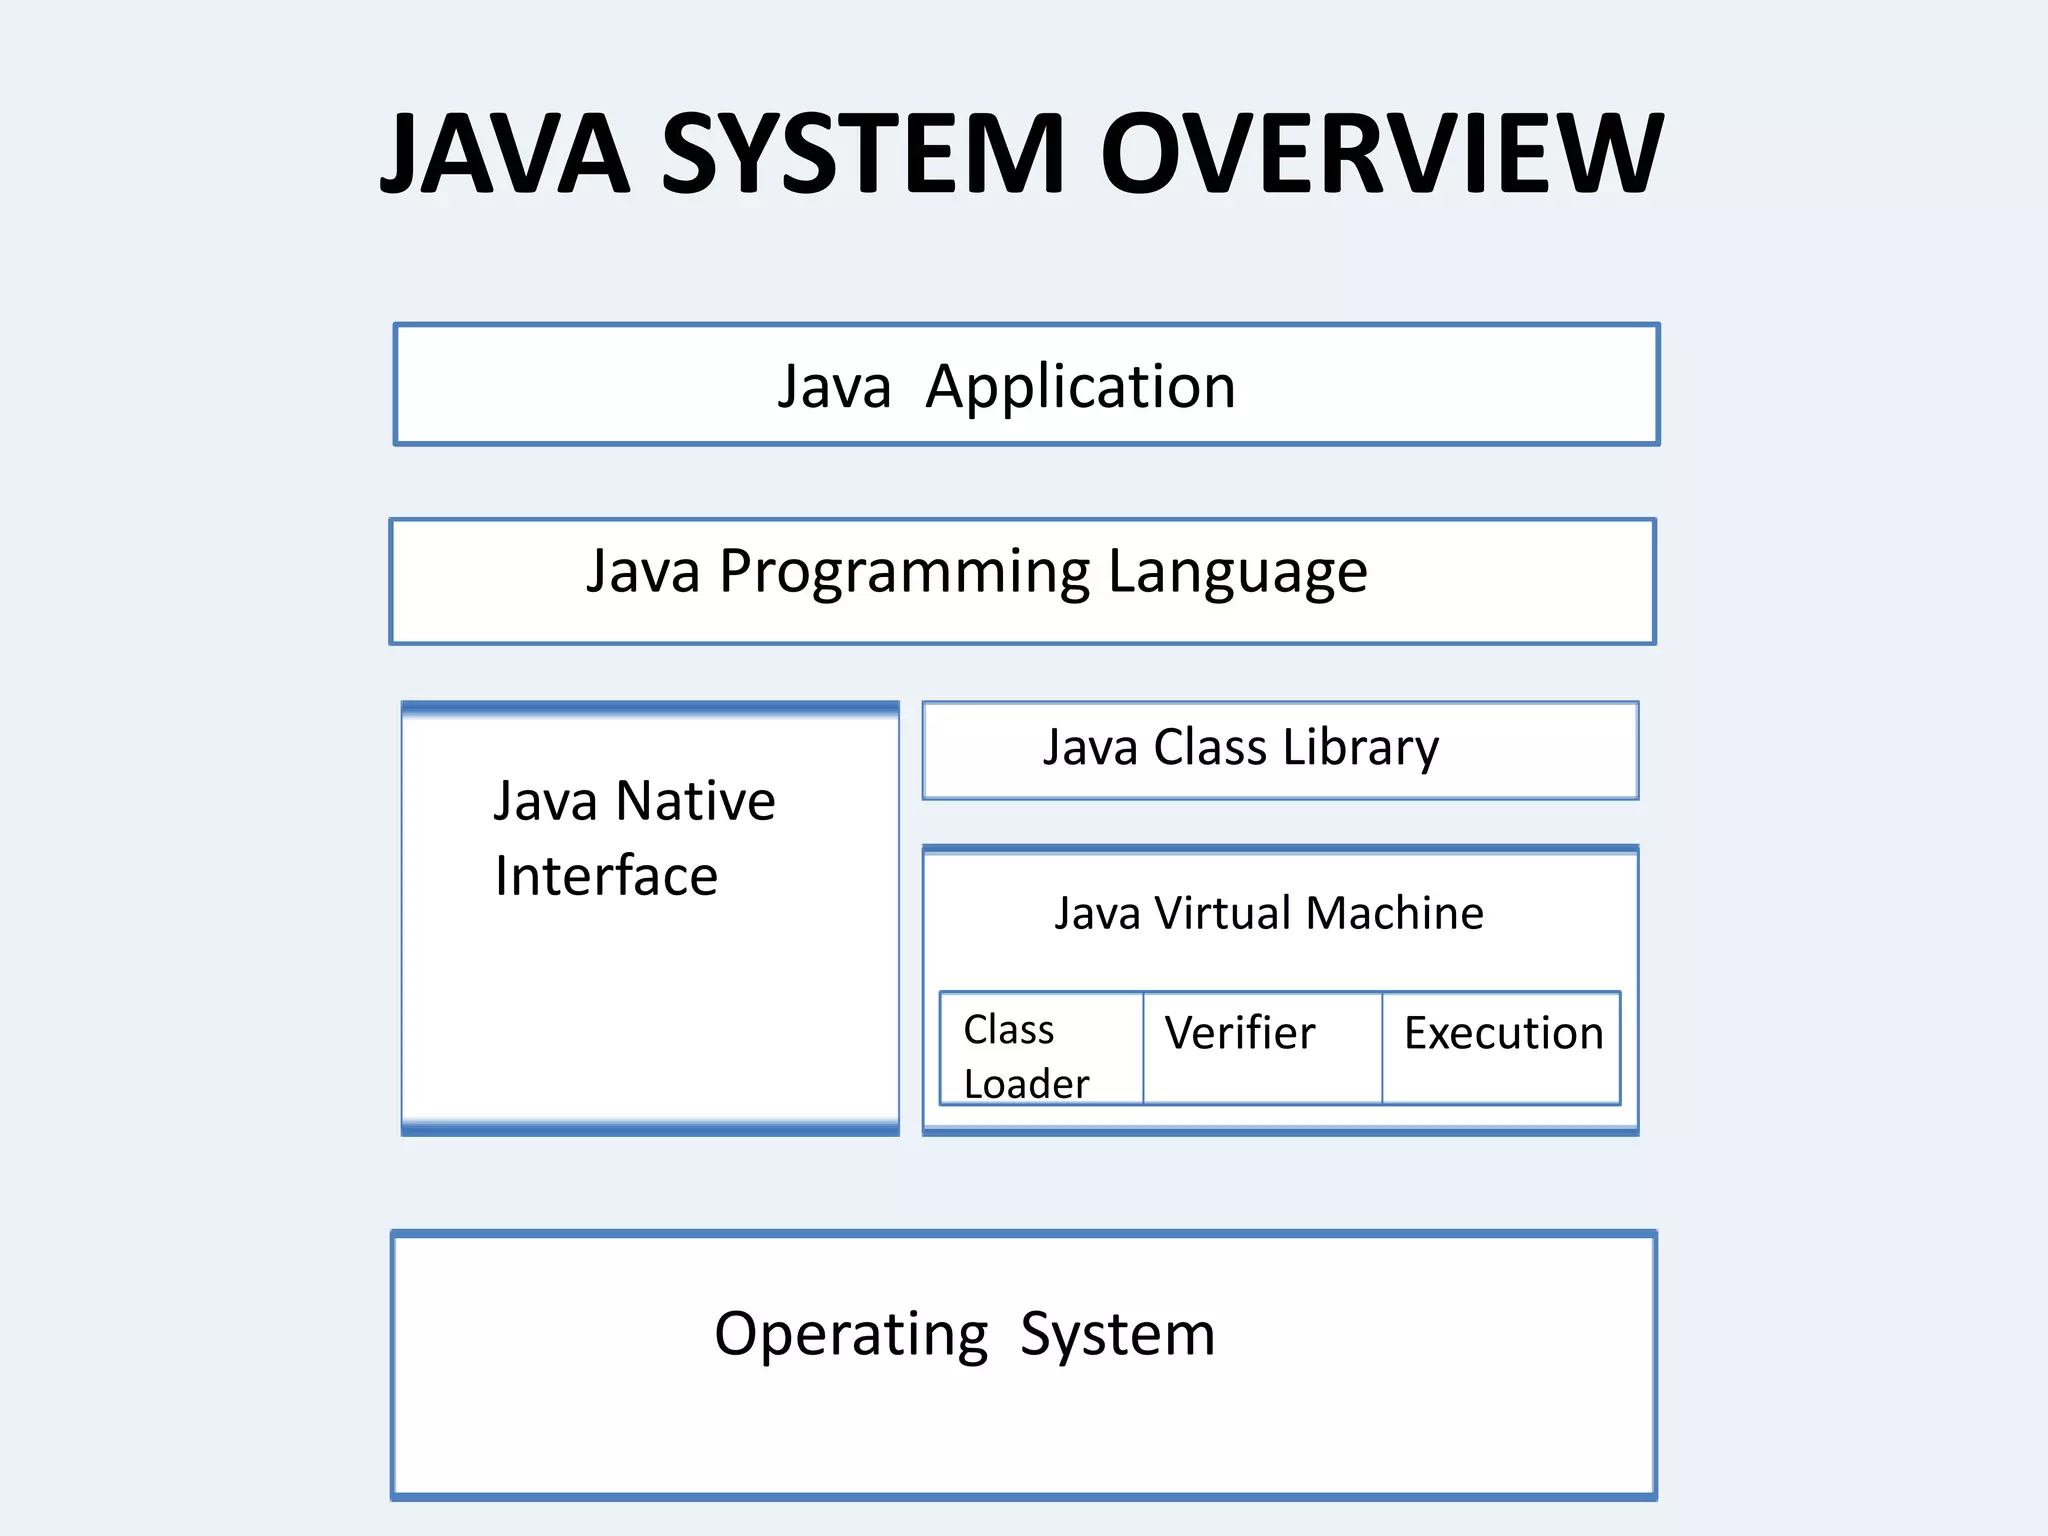Click the word Programming in the second box
The width and height of the screenshot is (2048, 1536).
(904, 572)
